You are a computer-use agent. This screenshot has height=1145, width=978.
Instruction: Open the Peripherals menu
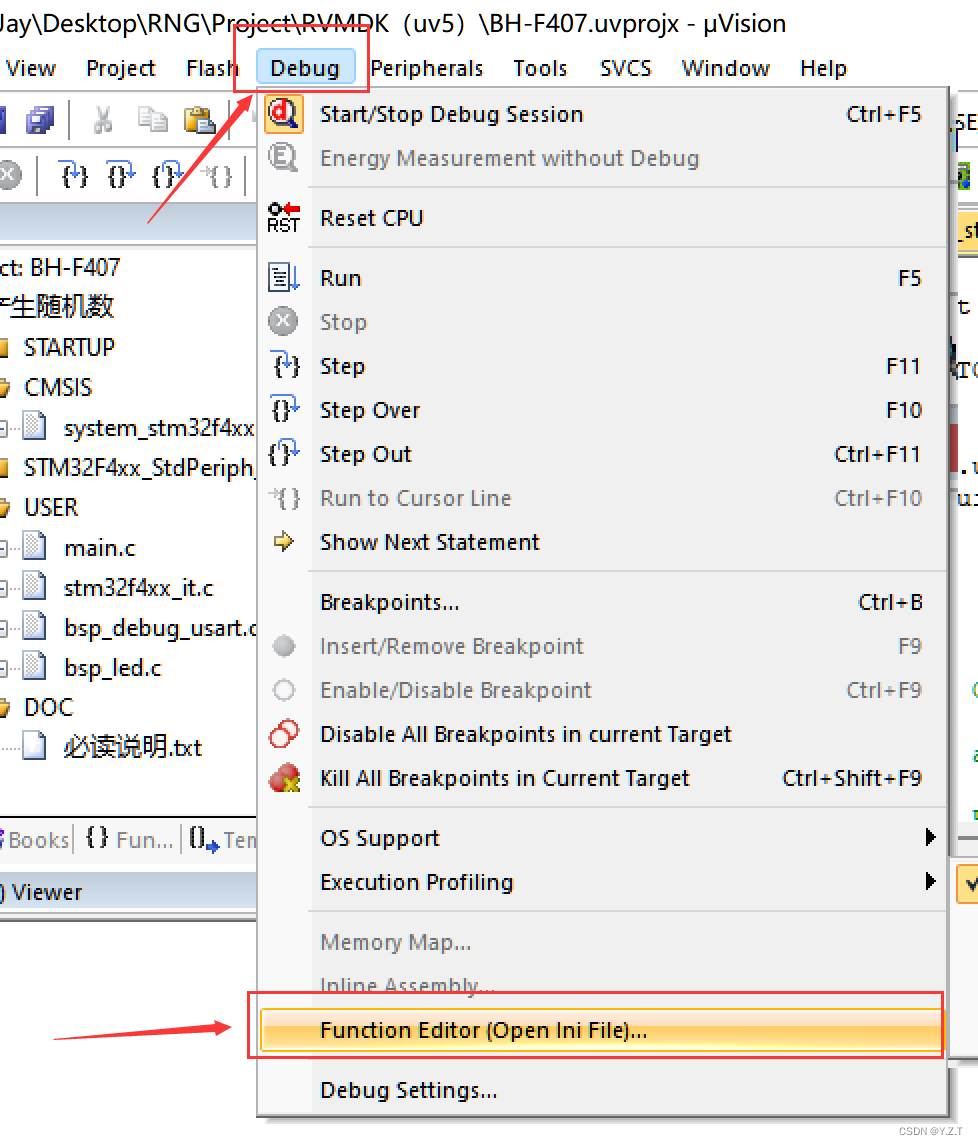pos(427,69)
